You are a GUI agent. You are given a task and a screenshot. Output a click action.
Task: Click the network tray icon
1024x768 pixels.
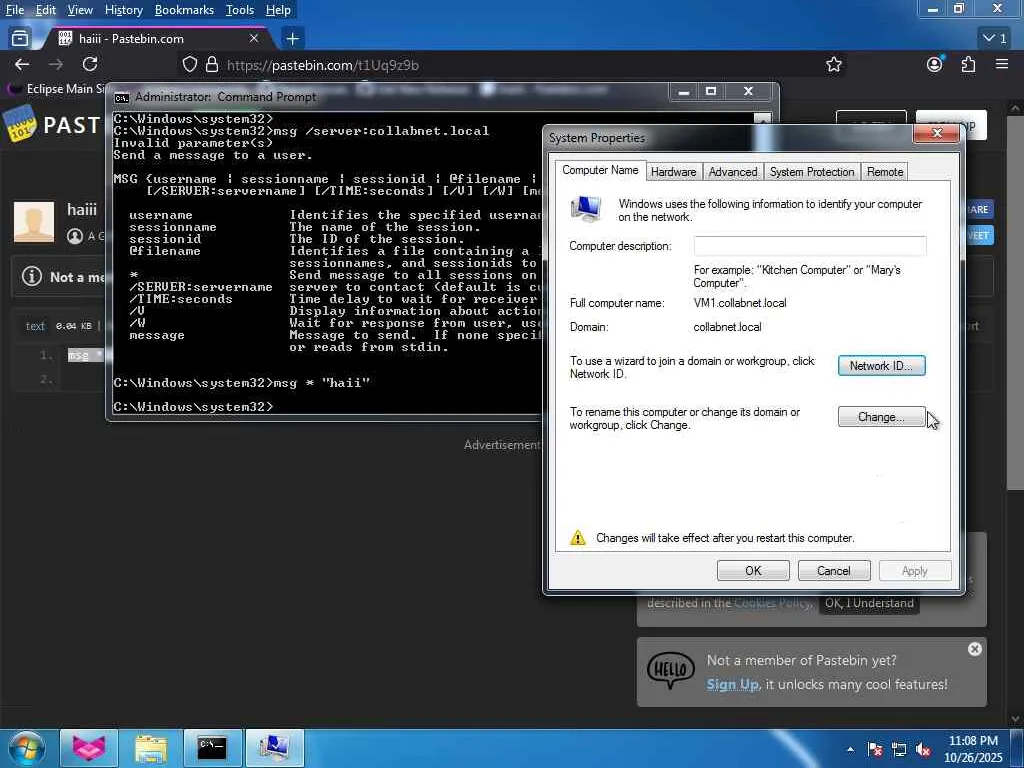pyautogui.click(x=899, y=749)
